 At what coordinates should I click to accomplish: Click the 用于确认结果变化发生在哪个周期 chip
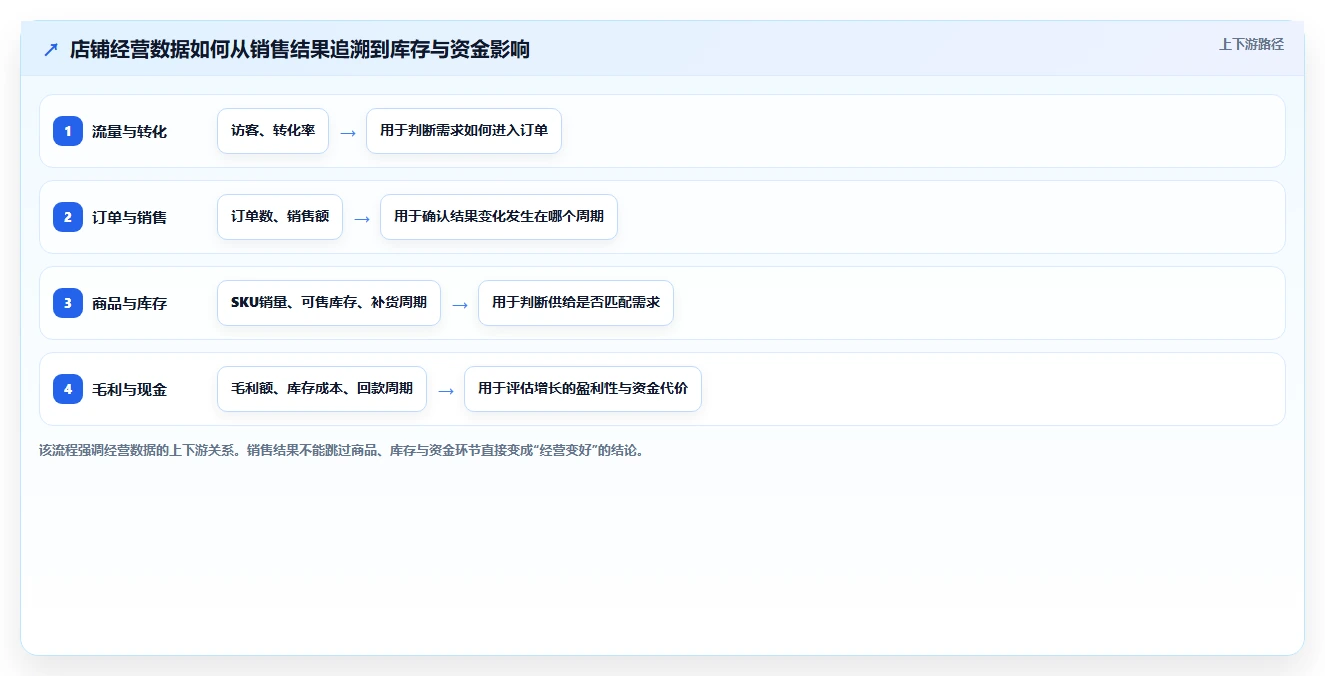pos(499,217)
